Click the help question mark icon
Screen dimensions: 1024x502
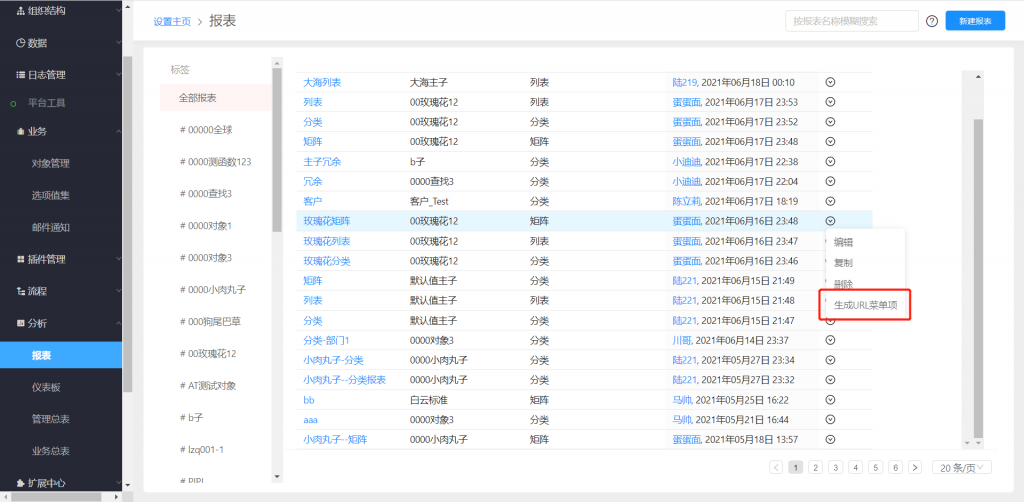coord(932,21)
